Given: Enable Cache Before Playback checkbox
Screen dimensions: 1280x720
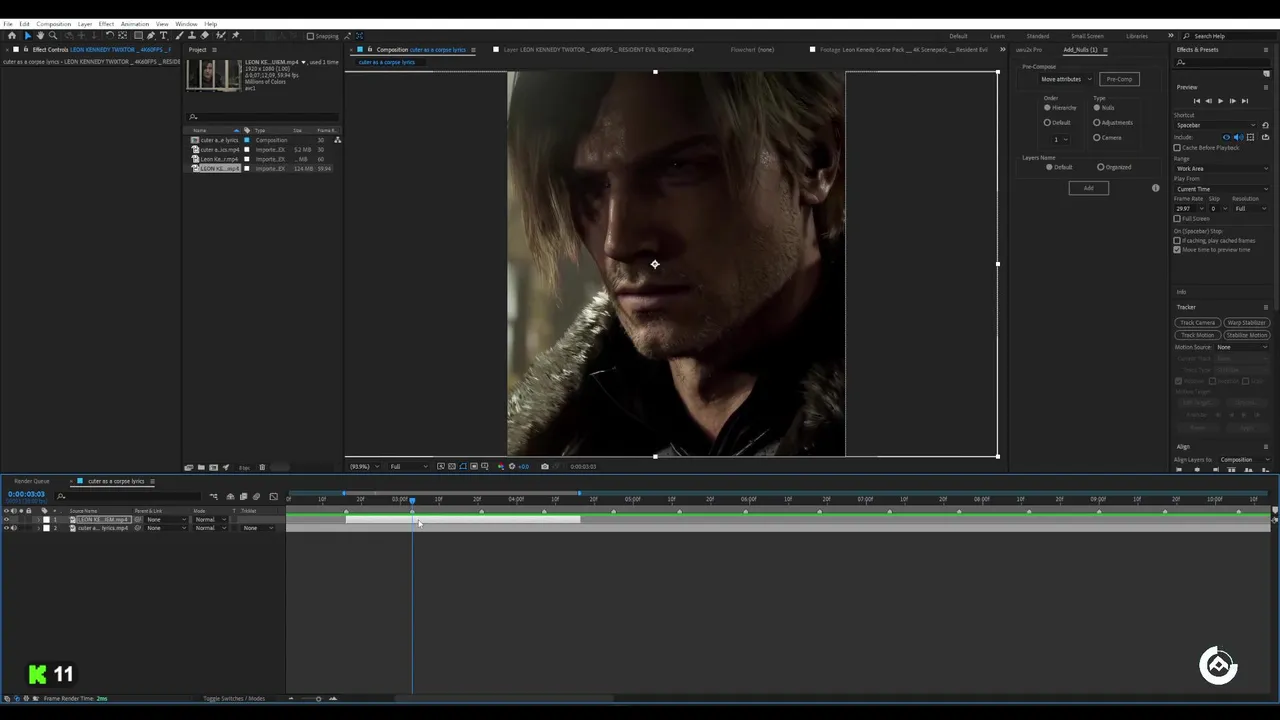Looking at the screenshot, I should 1177,148.
